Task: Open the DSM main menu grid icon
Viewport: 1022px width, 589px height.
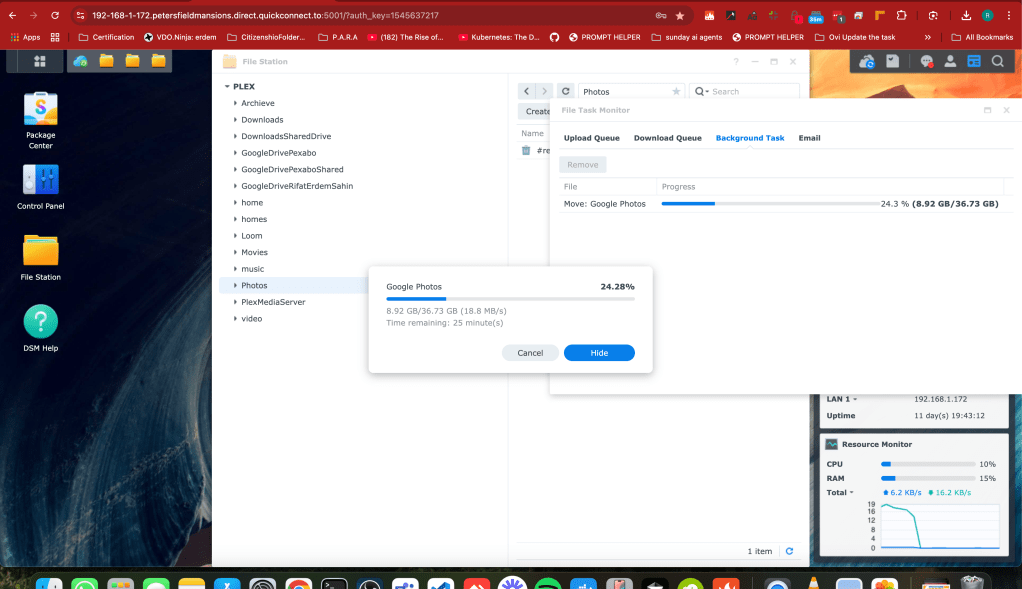Action: pos(40,61)
